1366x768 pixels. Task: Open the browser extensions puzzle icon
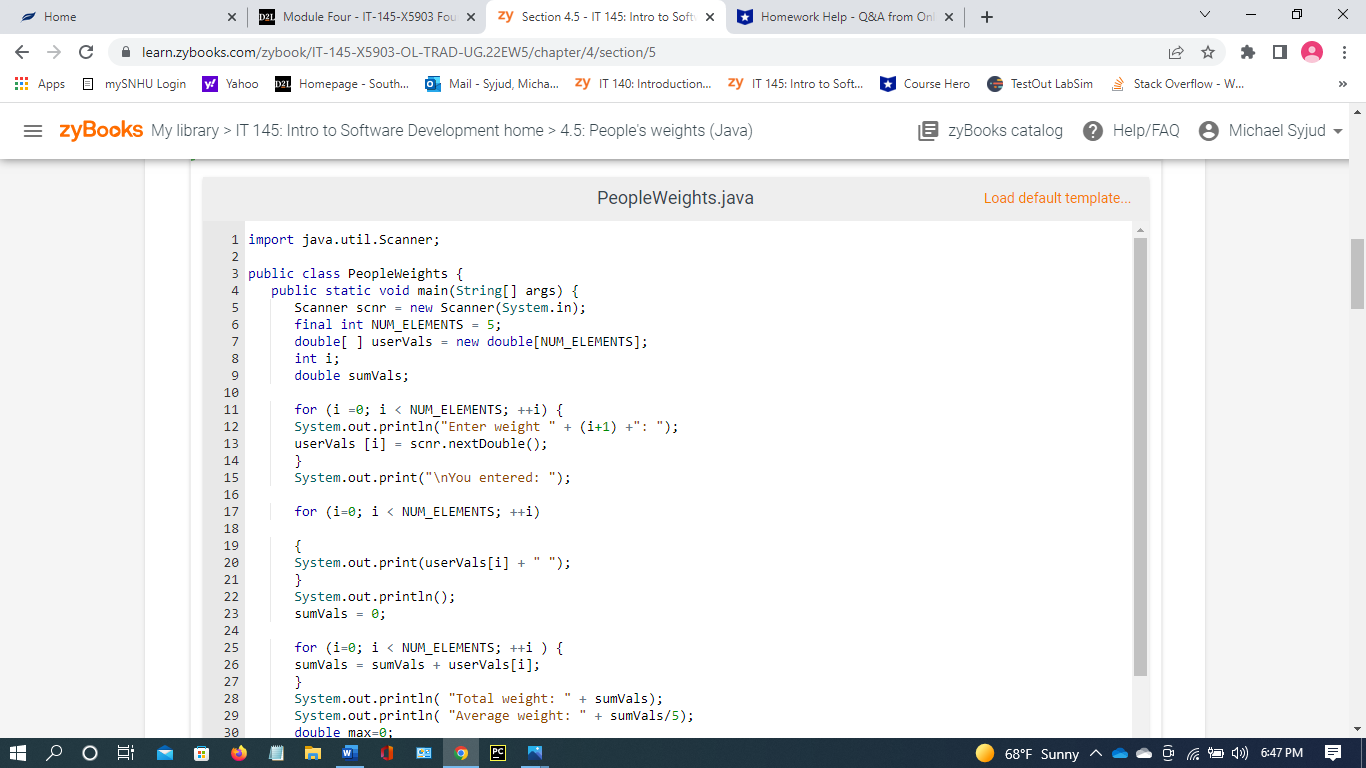tap(1247, 51)
